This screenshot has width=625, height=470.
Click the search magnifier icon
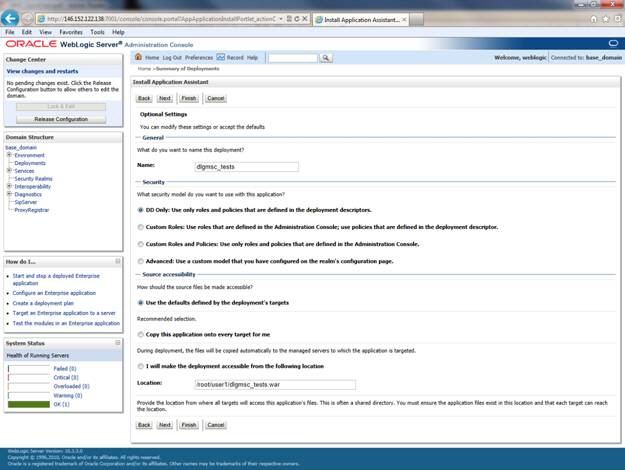tap(326, 58)
